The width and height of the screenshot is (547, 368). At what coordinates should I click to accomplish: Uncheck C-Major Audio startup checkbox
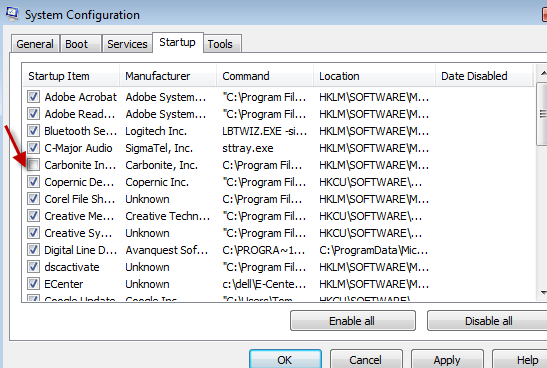33,148
